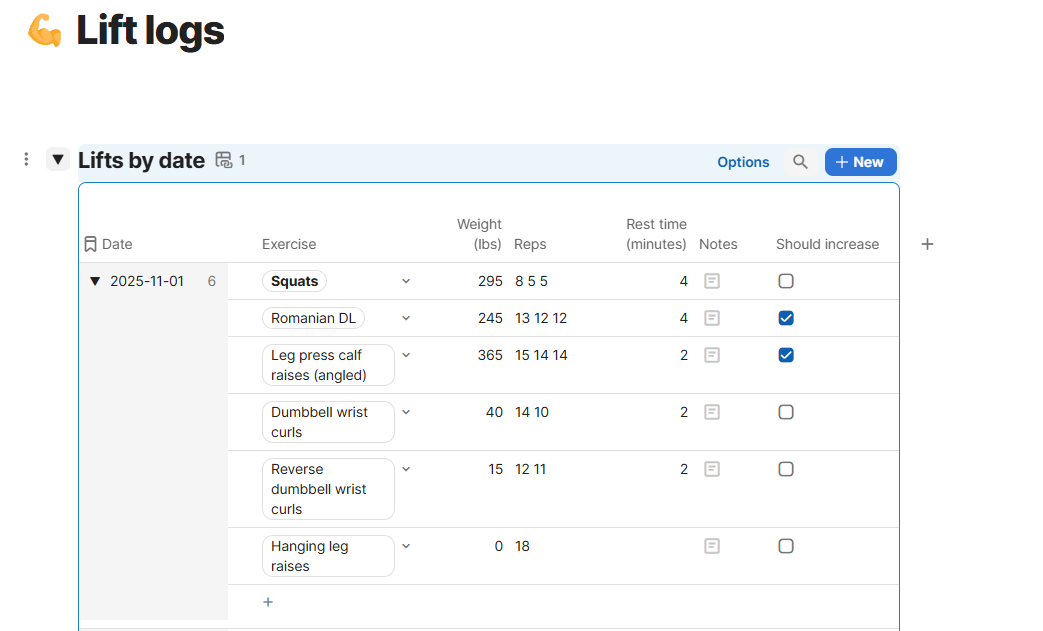This screenshot has width=1043, height=631.
Task: Open the Leg press calf raises dropdown
Action: coord(406,356)
